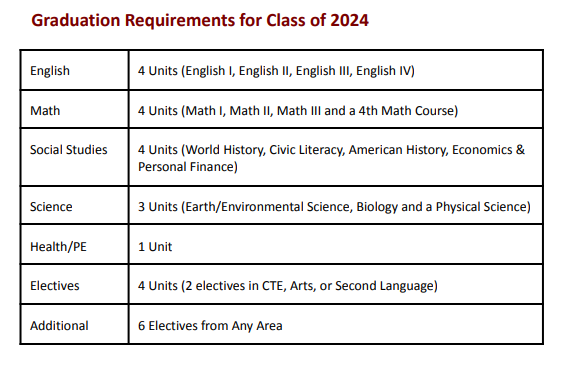Click the Second Language phrase
Image resolution: width=571 pixels, height=376 pixels.
click(x=384, y=286)
